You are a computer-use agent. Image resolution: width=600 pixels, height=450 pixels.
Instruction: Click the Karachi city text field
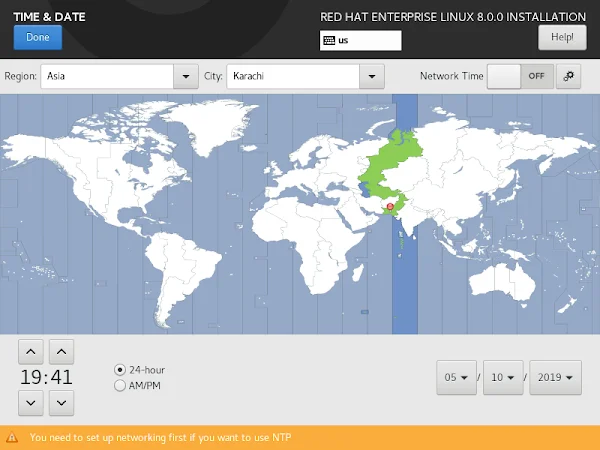[293, 77]
